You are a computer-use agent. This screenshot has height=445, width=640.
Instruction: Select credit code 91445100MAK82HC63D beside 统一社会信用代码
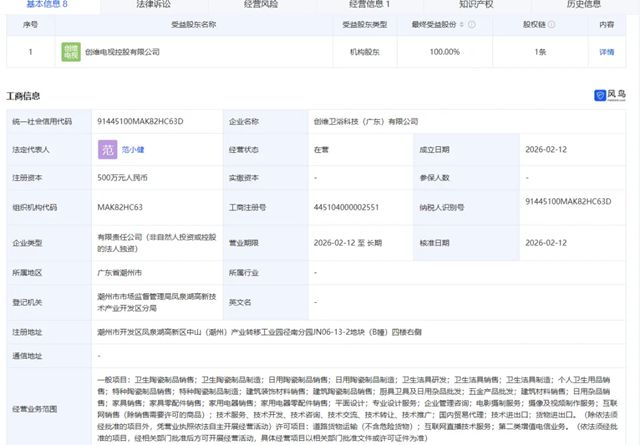(x=140, y=121)
